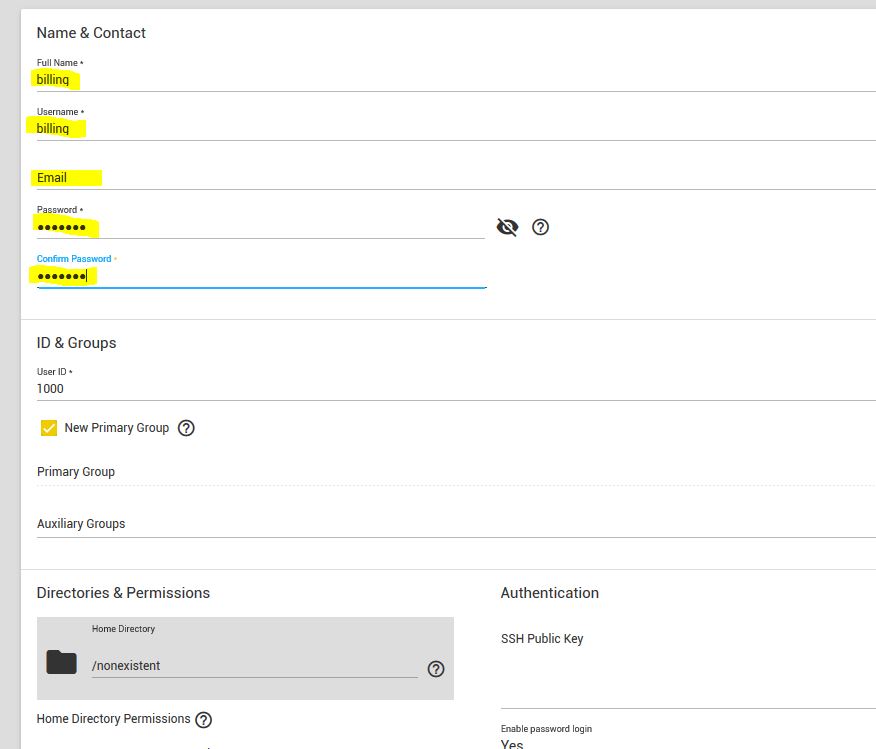Click the Directories & Permissions heading
This screenshot has height=749, width=876.
pyautogui.click(x=123, y=593)
